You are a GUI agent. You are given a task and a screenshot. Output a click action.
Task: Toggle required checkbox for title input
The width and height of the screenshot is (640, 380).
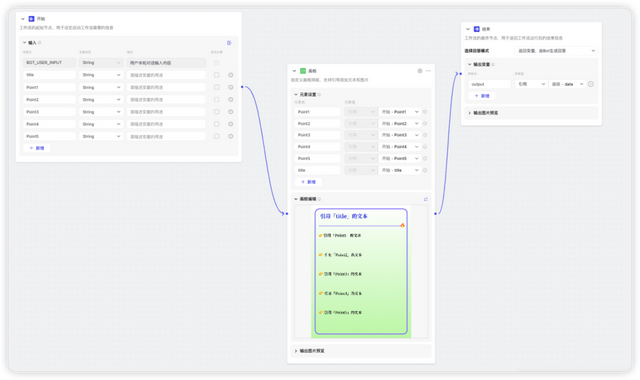click(217, 75)
